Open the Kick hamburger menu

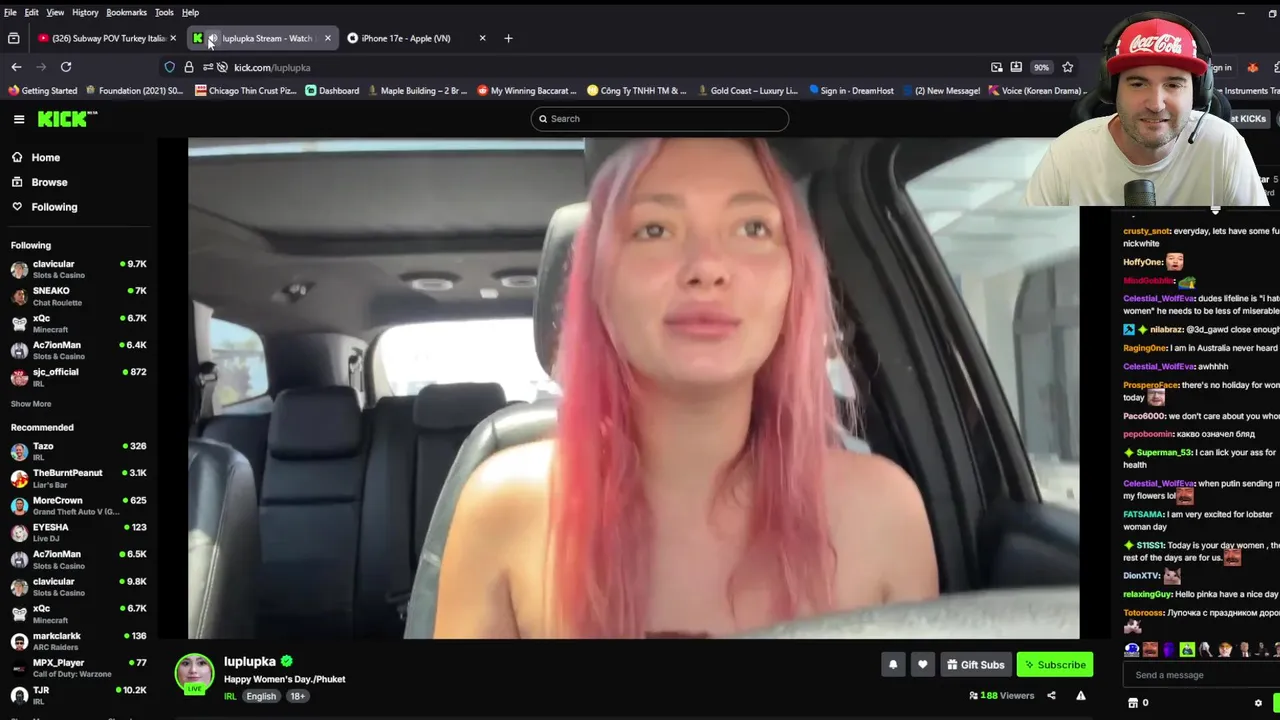click(19, 119)
